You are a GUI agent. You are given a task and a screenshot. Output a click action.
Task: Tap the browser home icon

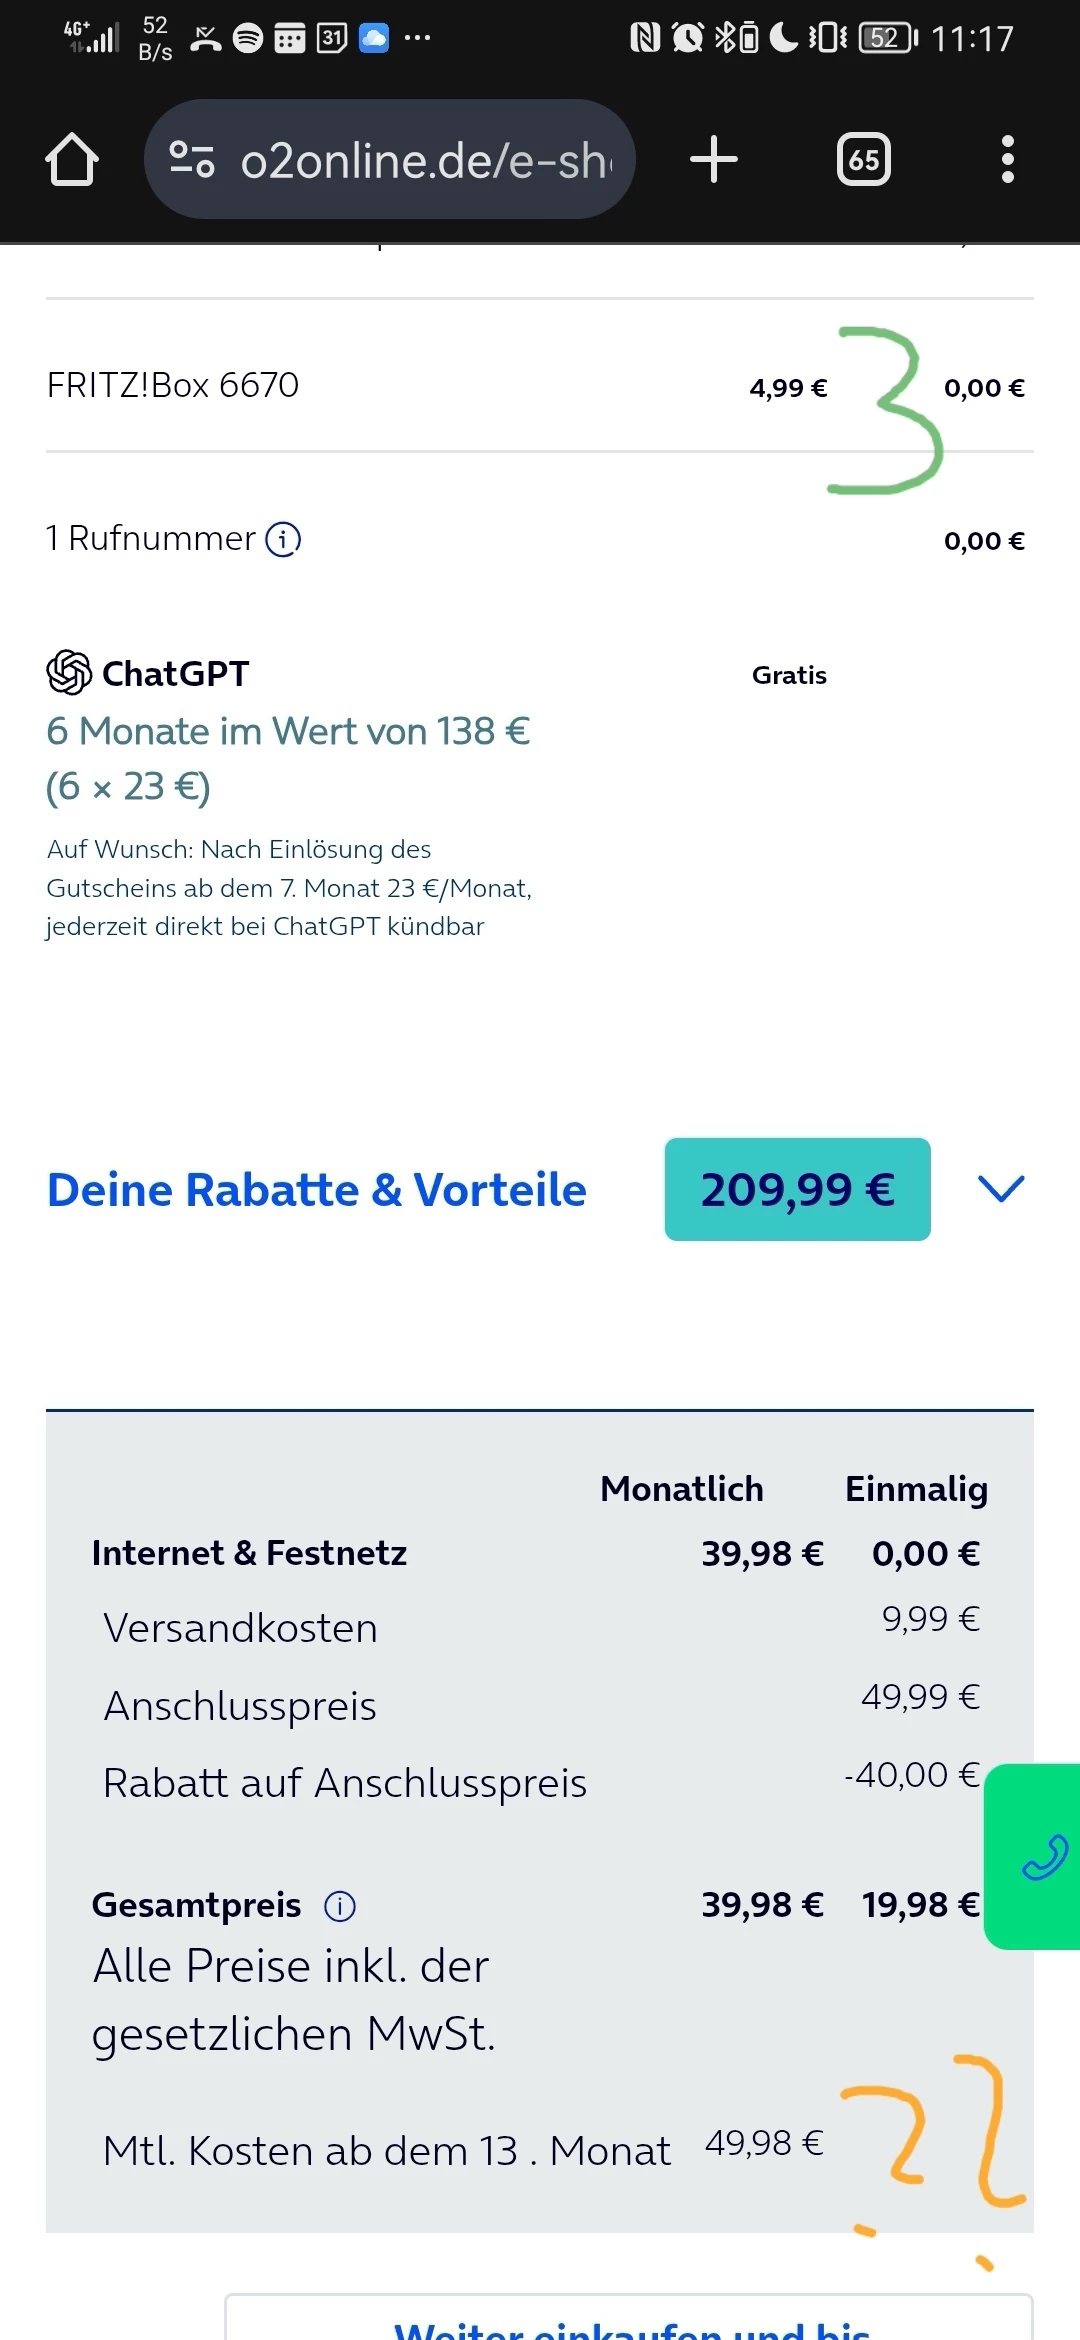pos(72,159)
